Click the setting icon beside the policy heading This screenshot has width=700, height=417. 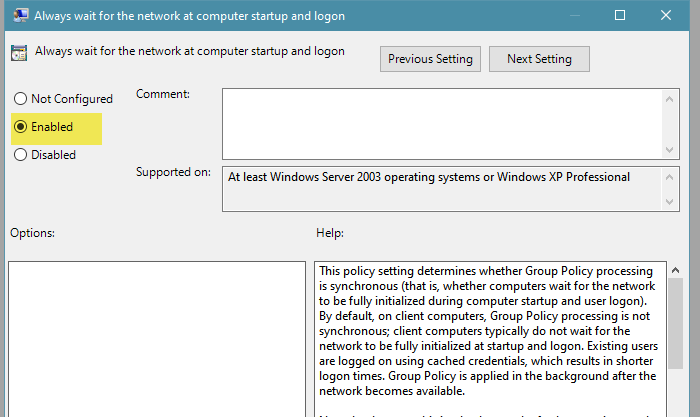(x=18, y=52)
